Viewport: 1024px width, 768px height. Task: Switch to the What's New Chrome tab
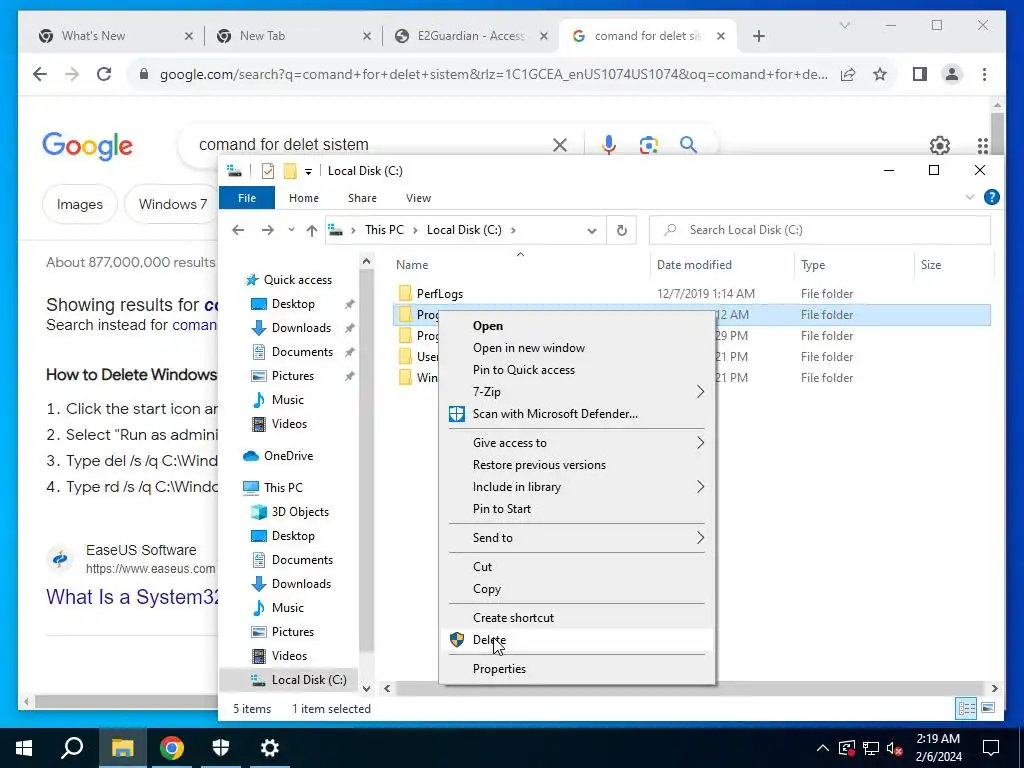point(114,36)
